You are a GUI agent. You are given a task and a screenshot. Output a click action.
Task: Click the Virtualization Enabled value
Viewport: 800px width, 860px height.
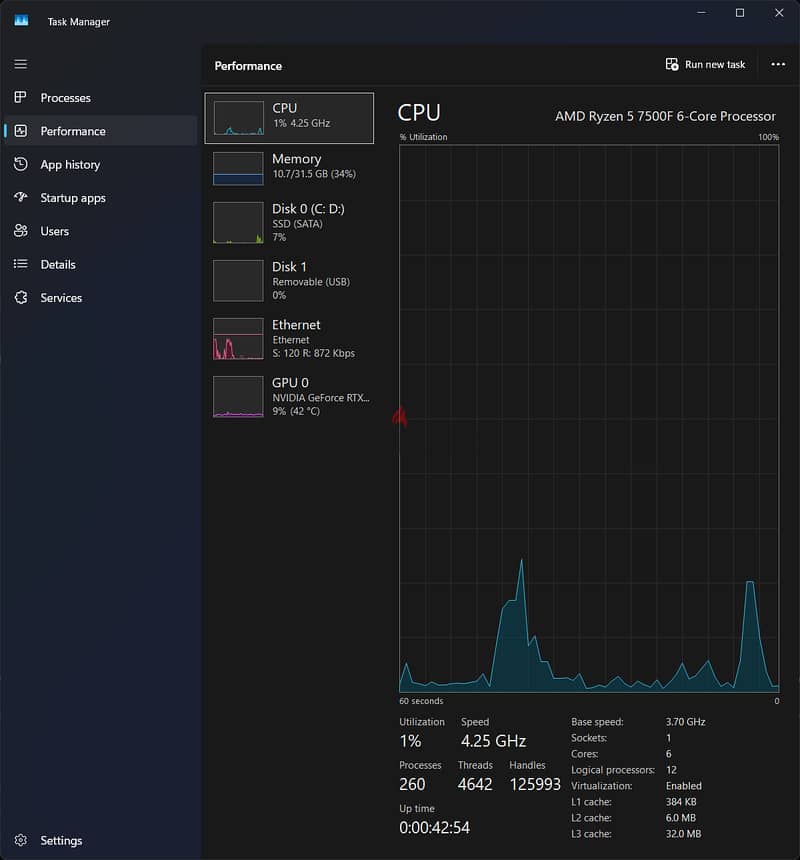click(684, 786)
